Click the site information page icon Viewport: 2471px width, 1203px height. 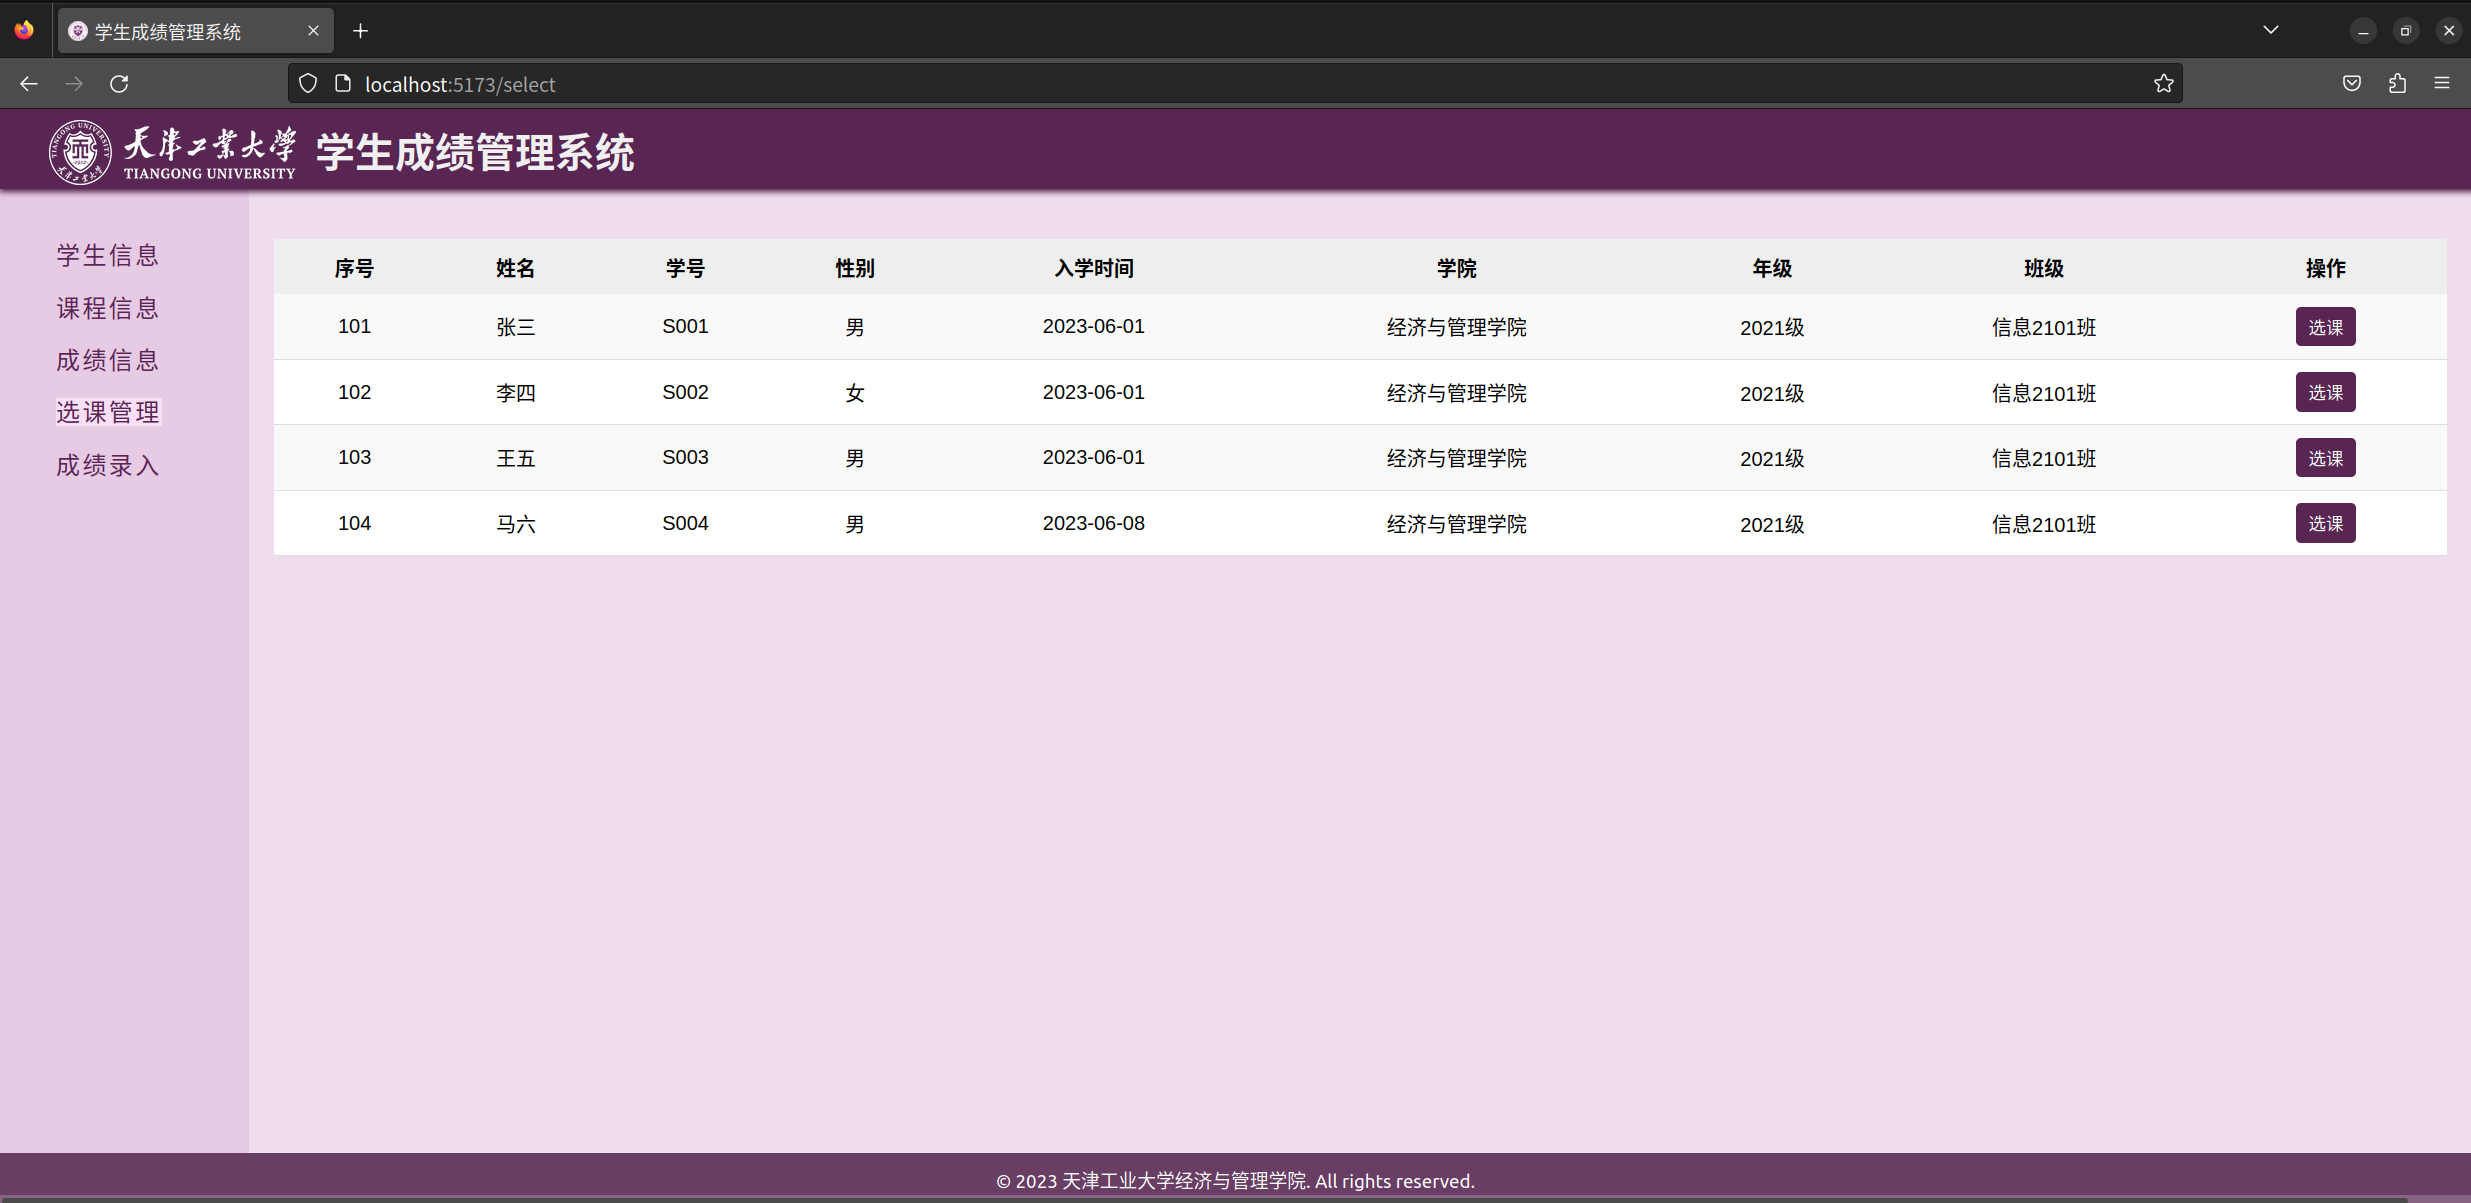click(343, 84)
